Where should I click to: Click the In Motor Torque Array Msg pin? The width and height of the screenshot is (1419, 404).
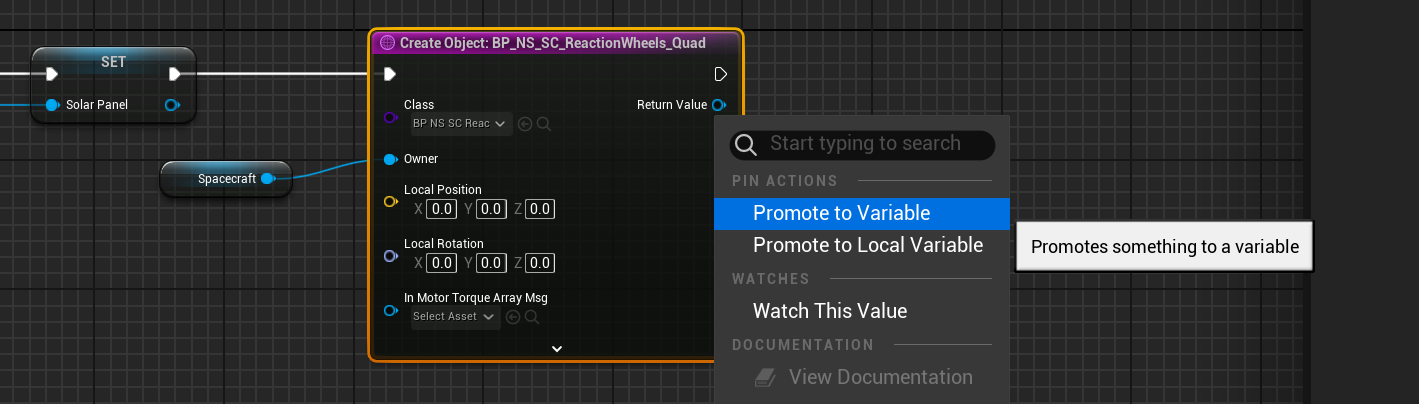click(390, 311)
